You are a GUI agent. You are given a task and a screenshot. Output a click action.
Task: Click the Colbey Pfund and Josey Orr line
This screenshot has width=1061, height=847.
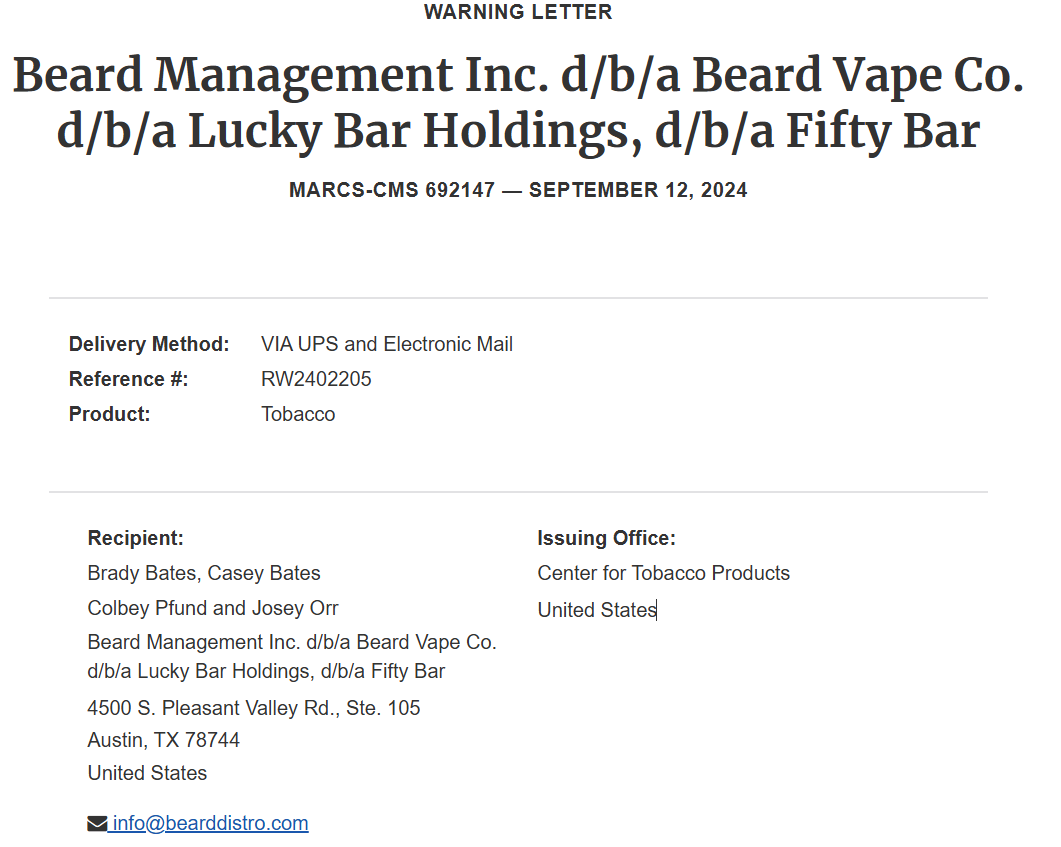212,608
